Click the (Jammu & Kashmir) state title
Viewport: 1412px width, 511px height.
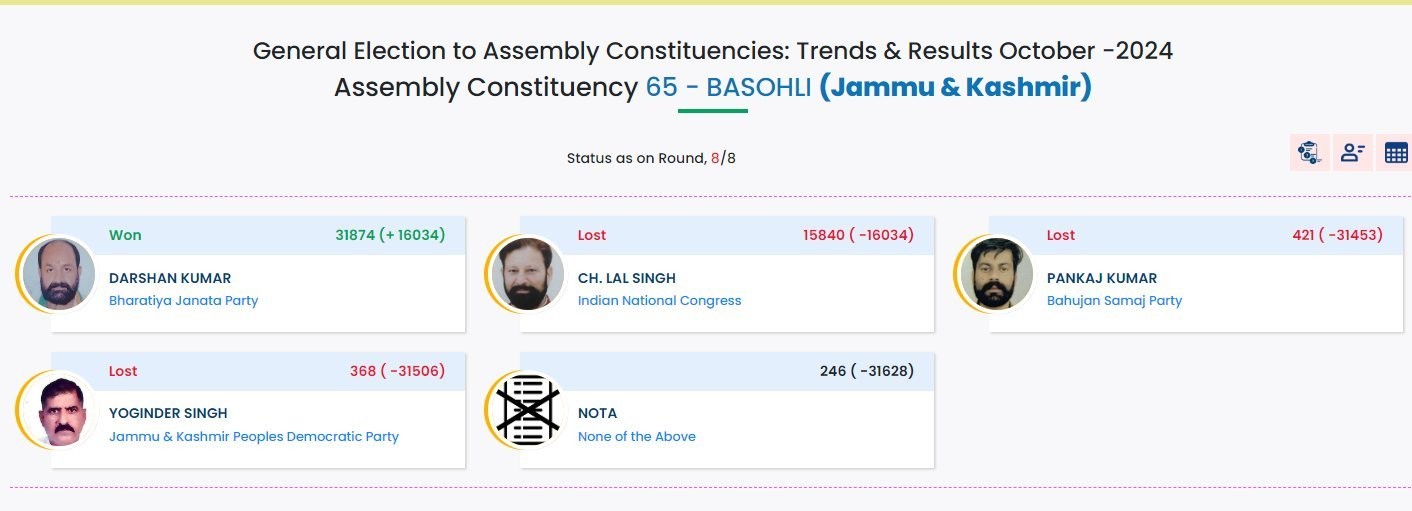tap(955, 87)
